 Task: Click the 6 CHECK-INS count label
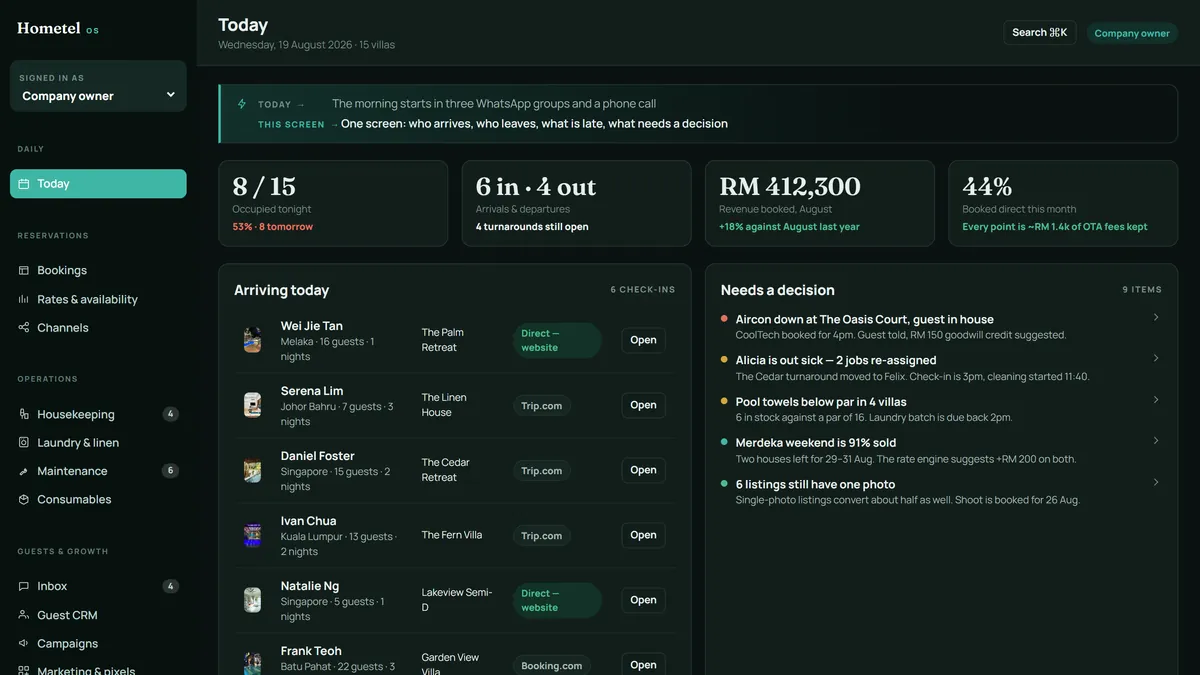click(643, 290)
